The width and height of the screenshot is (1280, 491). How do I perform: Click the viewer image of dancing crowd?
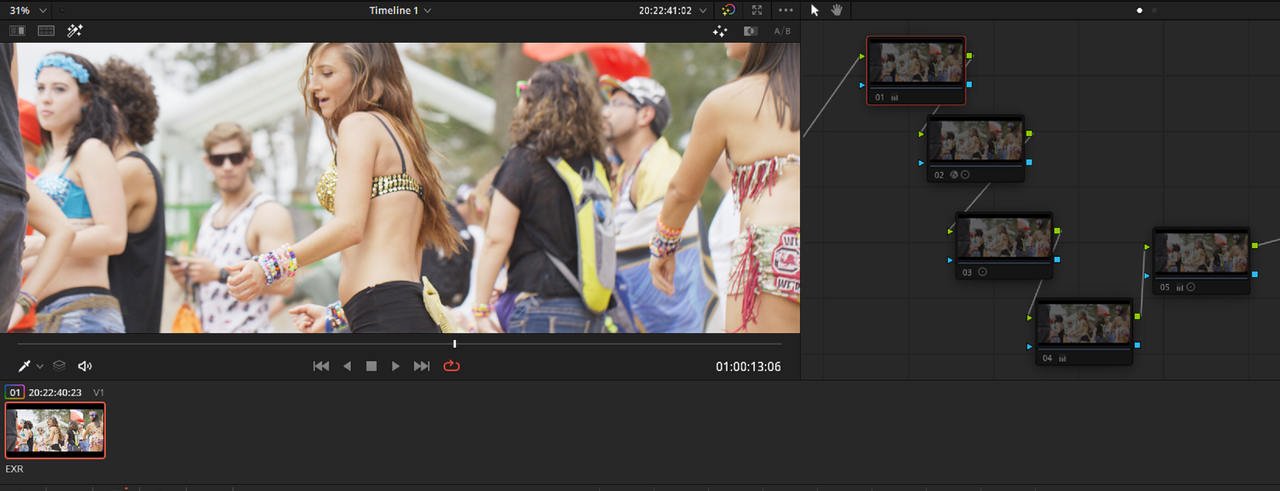point(400,188)
